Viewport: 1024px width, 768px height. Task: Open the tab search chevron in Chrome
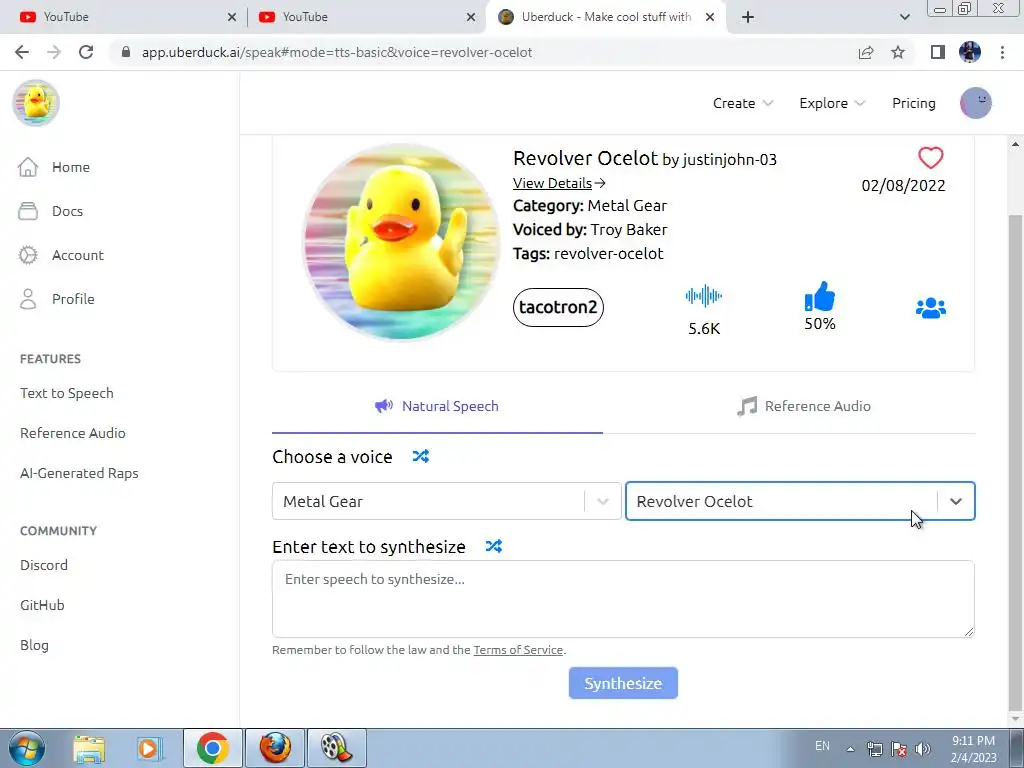point(904,17)
